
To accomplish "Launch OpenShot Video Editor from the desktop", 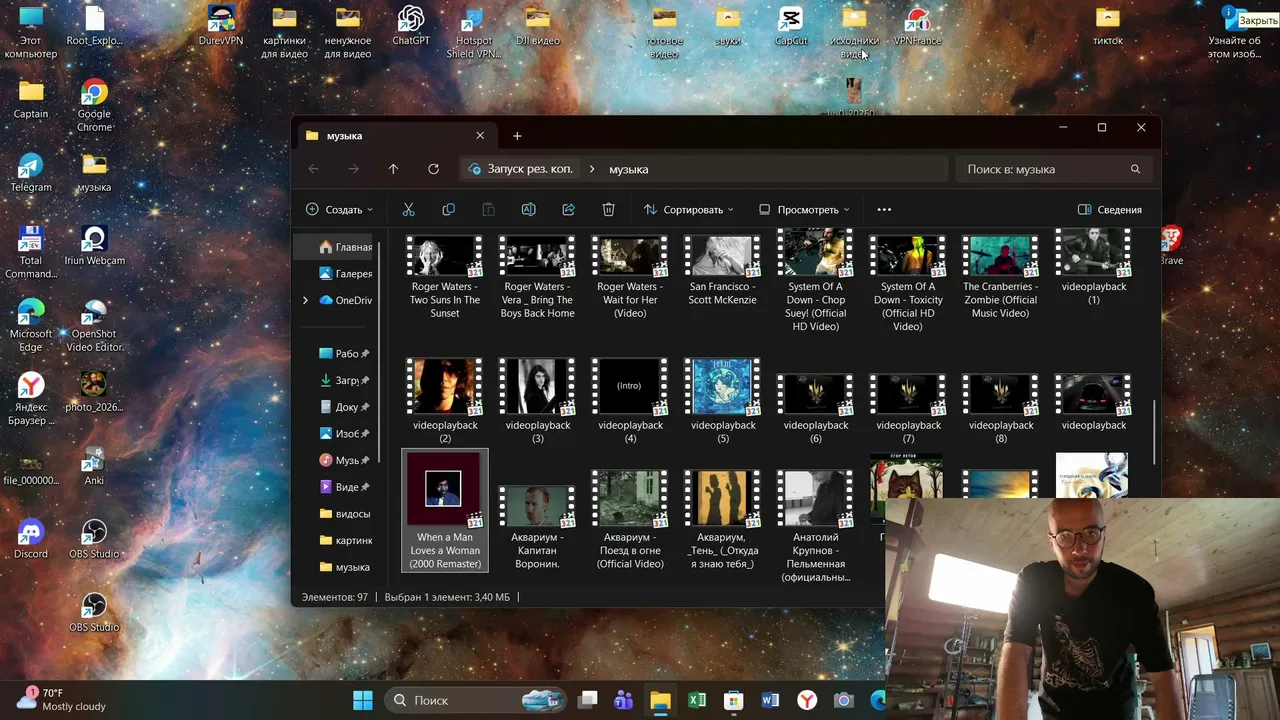I will [x=94, y=326].
